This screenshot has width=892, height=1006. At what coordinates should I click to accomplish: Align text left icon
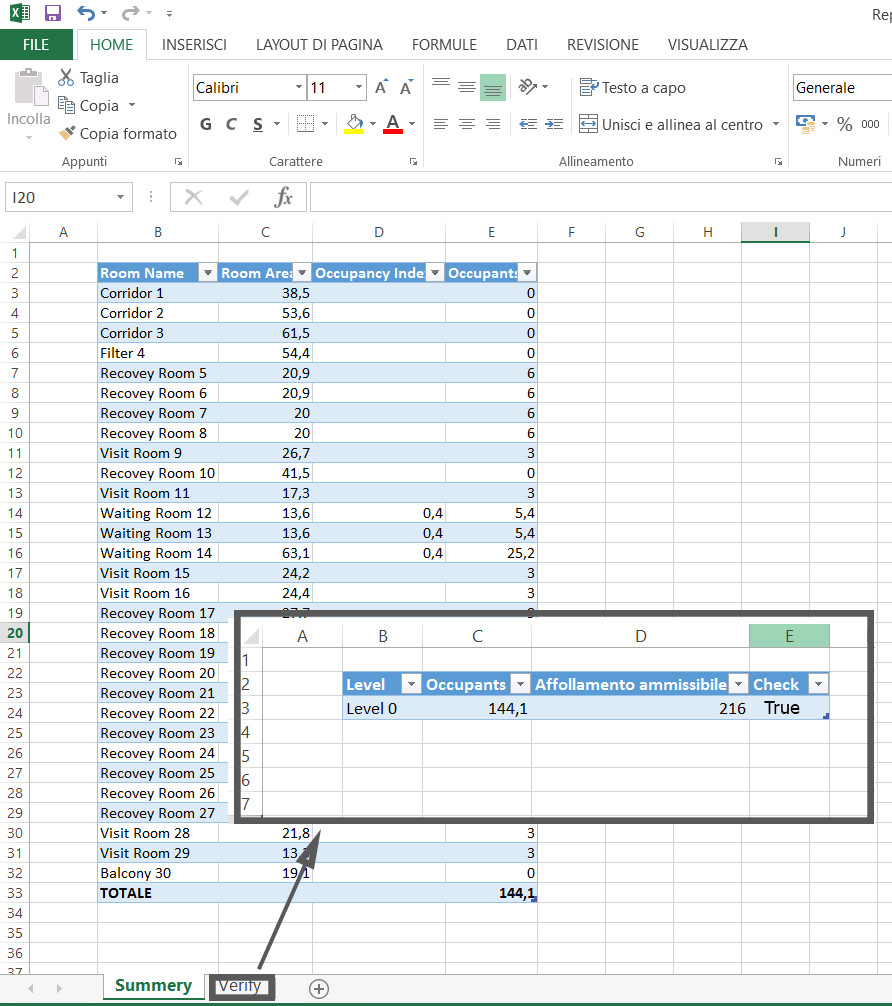(441, 124)
